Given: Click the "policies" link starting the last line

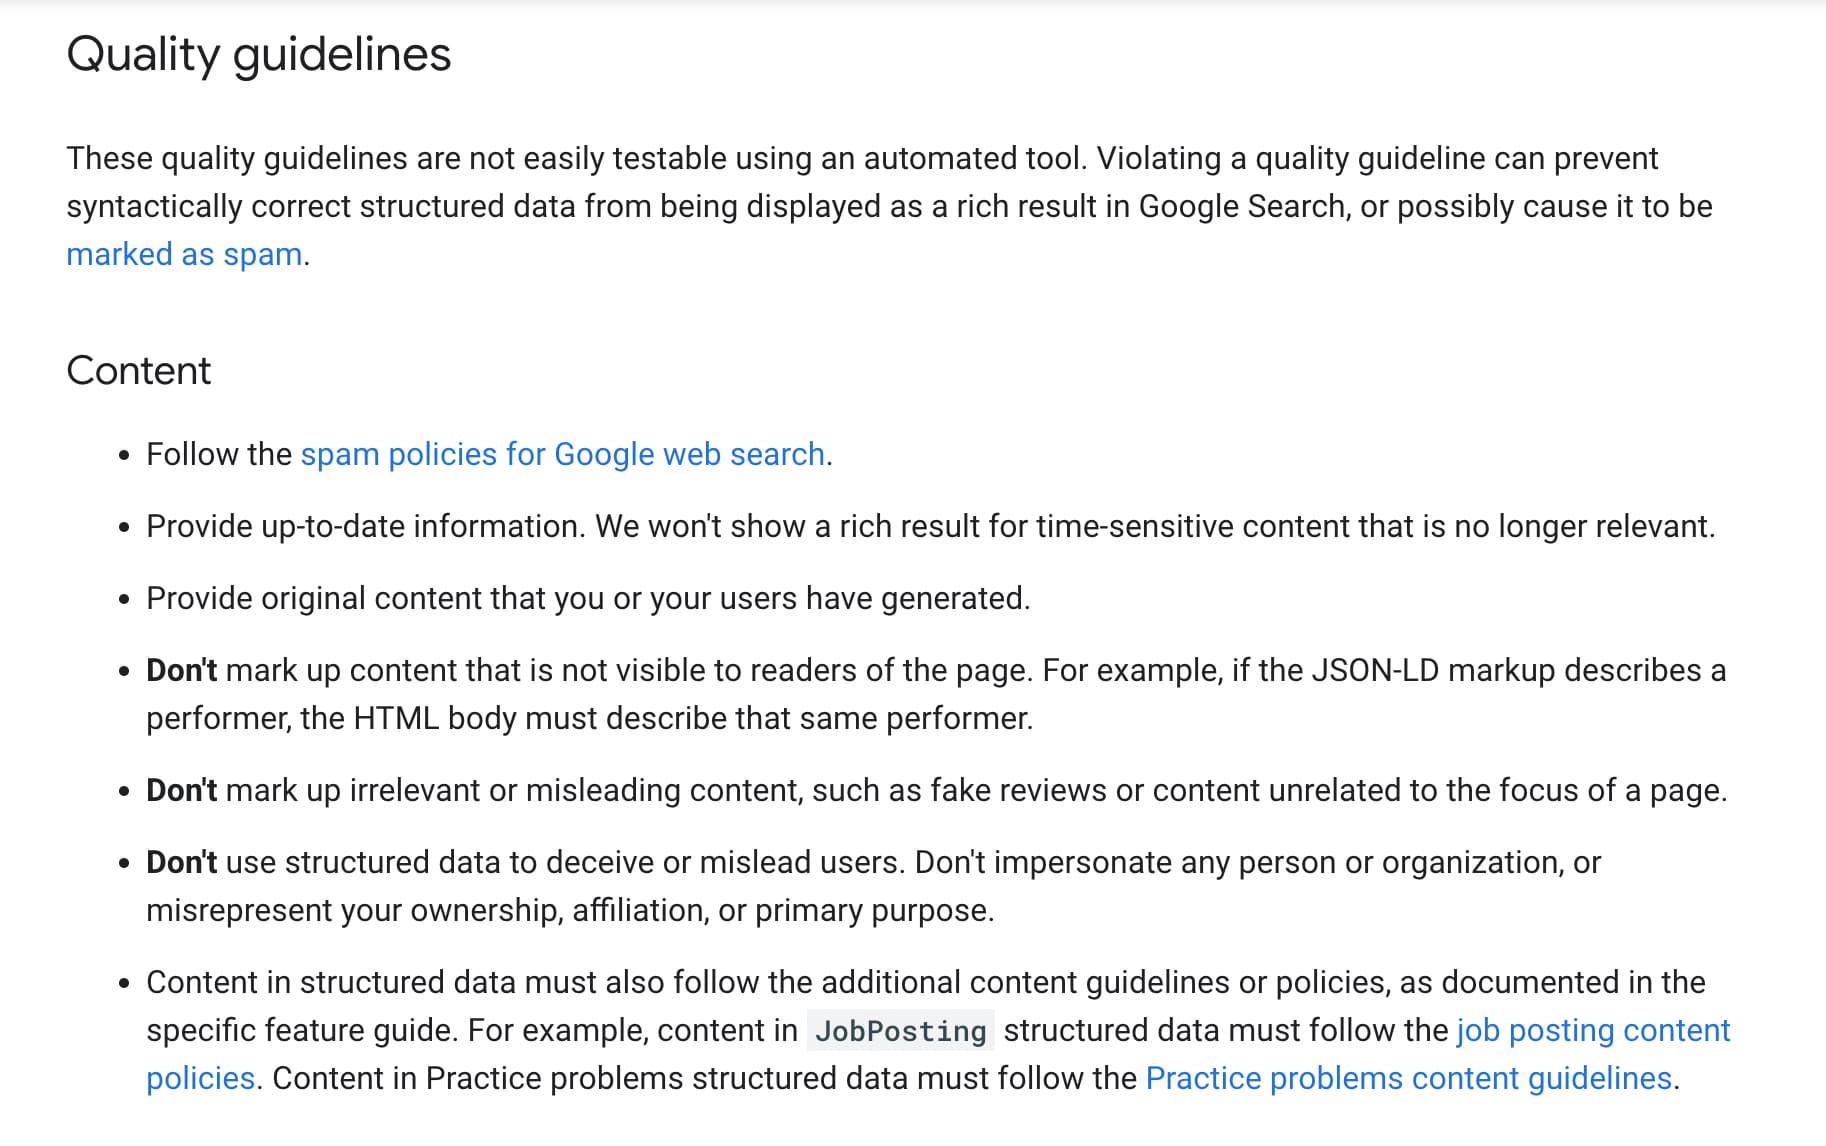Looking at the screenshot, I should (200, 1078).
